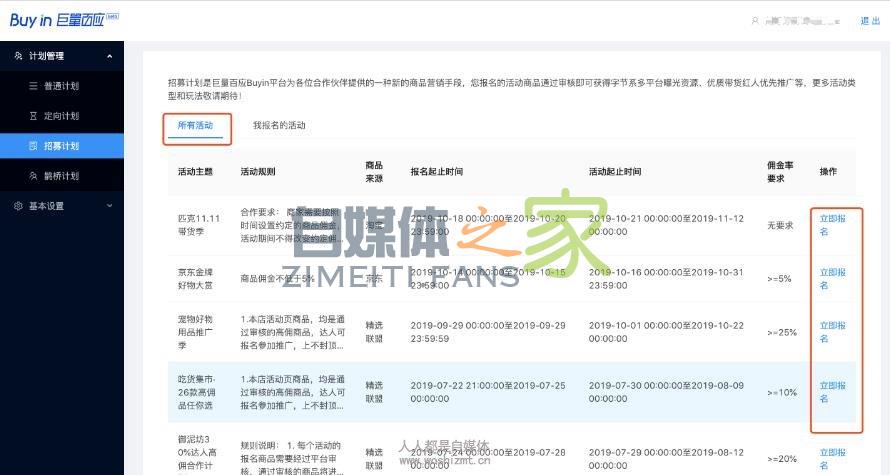This screenshot has width=890, height=475.
Task: Click the 计划管理 menu icon
Action: pyautogui.click(x=18, y=56)
